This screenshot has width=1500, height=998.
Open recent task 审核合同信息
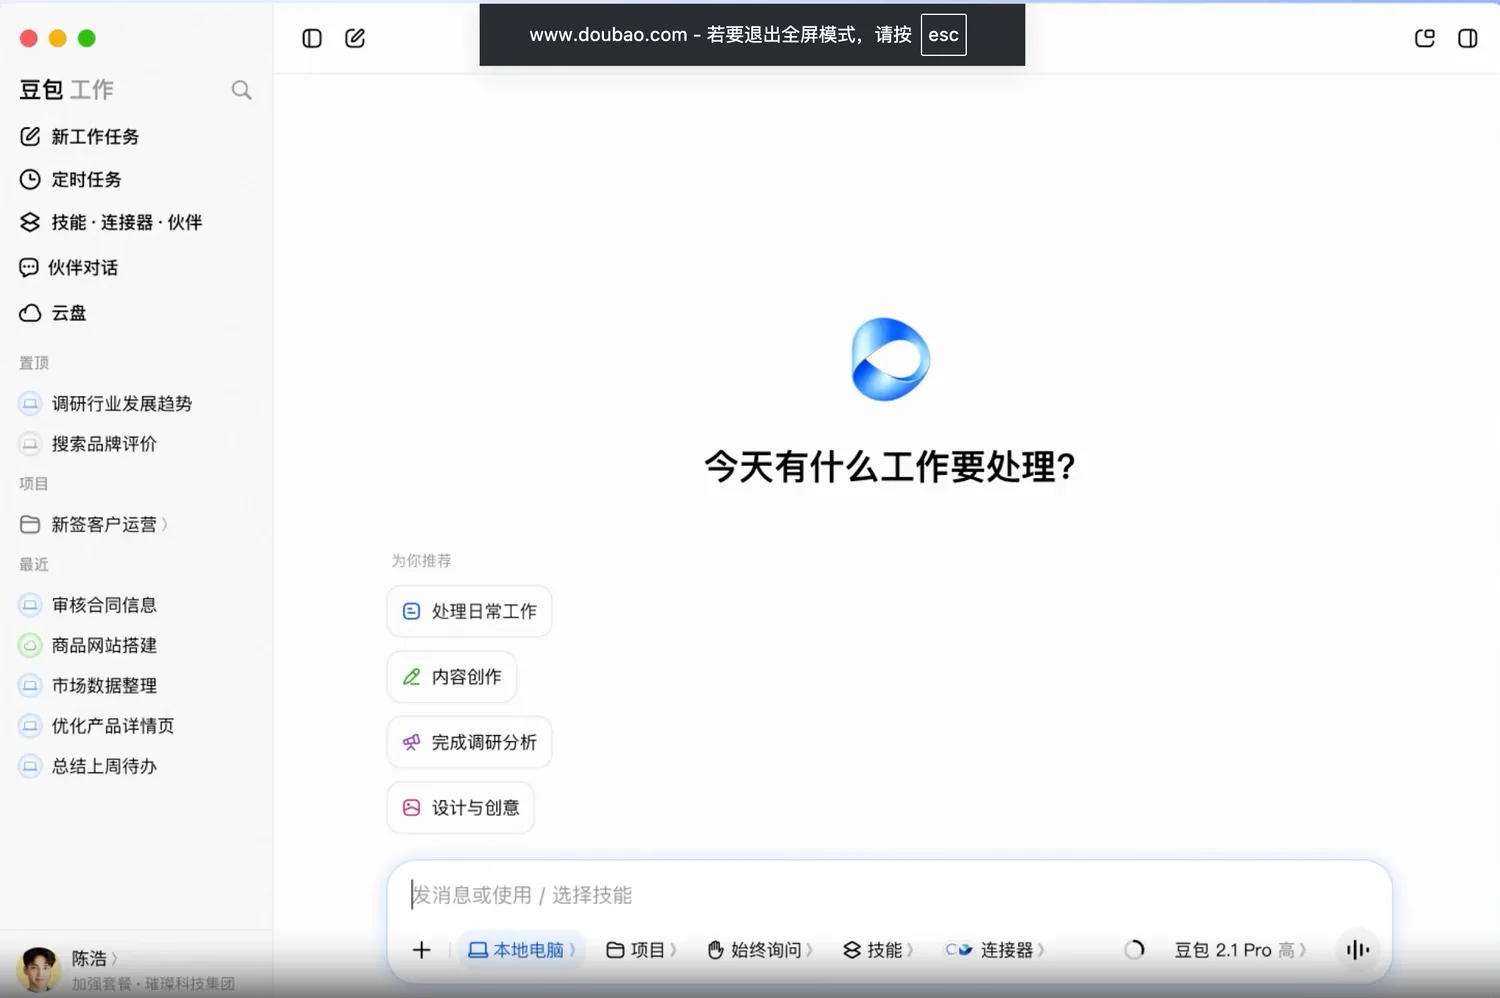88,605
